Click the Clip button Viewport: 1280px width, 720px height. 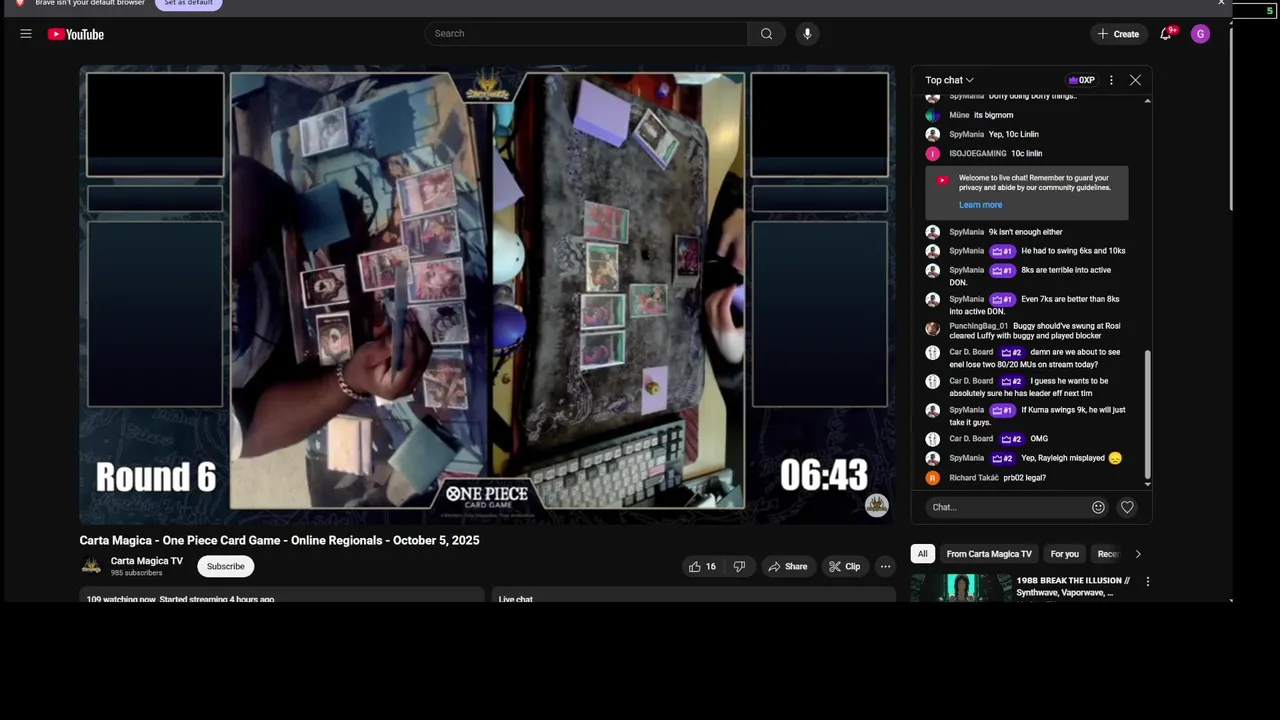pos(844,566)
